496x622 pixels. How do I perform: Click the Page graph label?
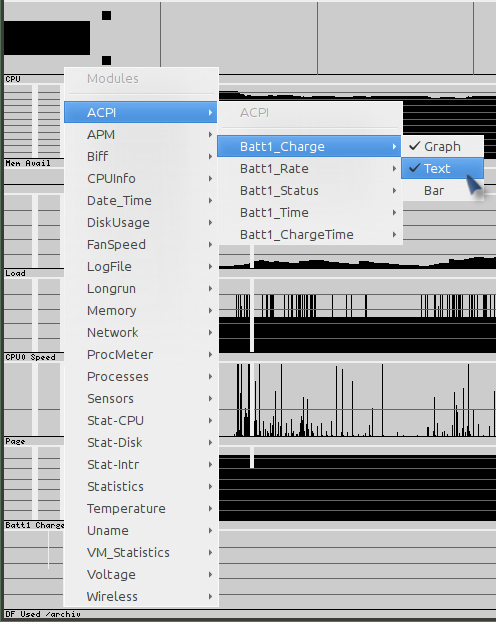pos(15,441)
